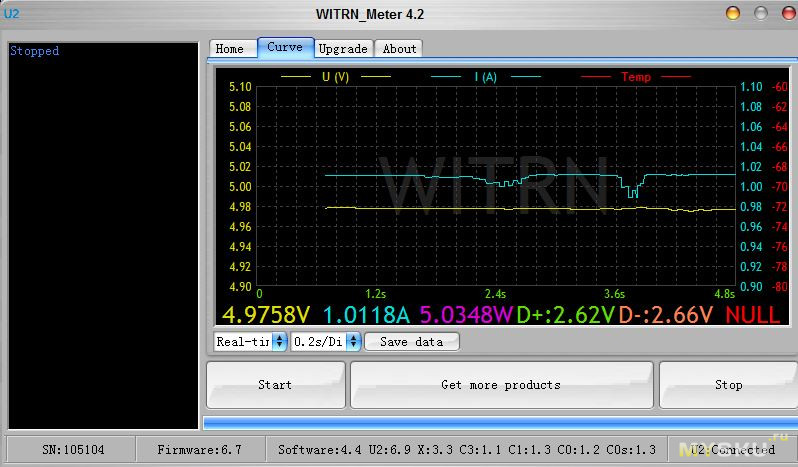This screenshot has width=798, height=467.
Task: Click the 5.0348W power reading
Action: click(466, 315)
